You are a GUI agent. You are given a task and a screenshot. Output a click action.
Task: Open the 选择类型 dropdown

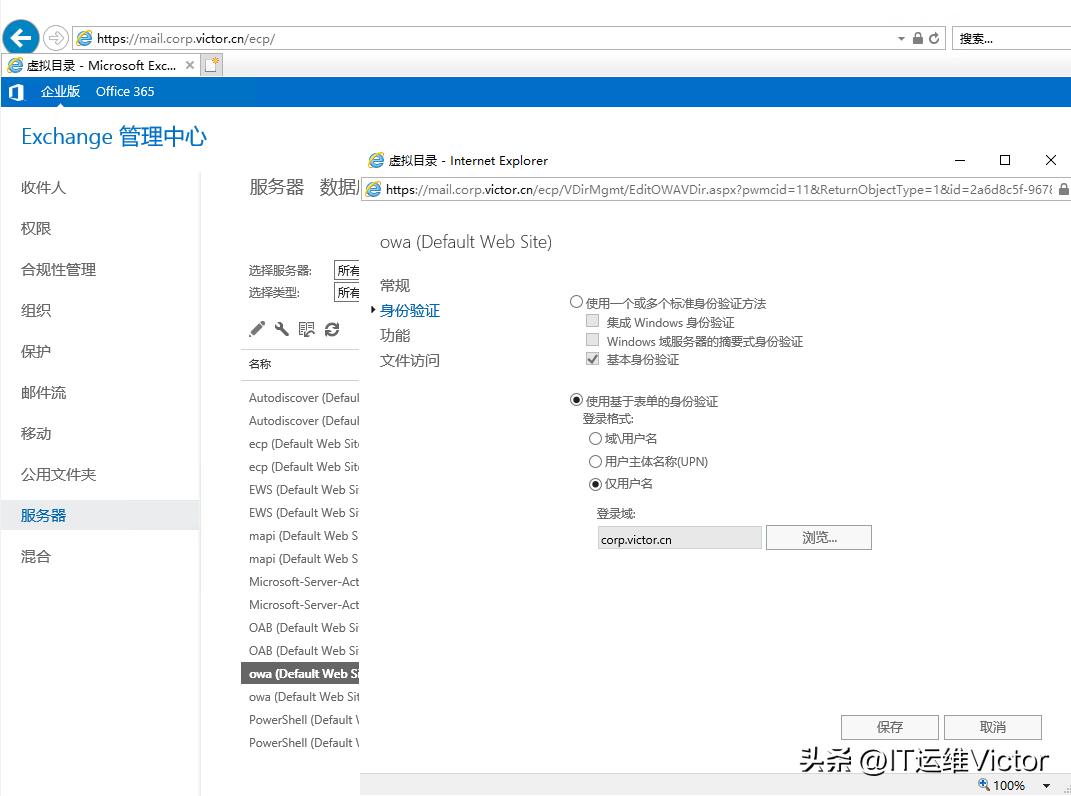tap(347, 292)
